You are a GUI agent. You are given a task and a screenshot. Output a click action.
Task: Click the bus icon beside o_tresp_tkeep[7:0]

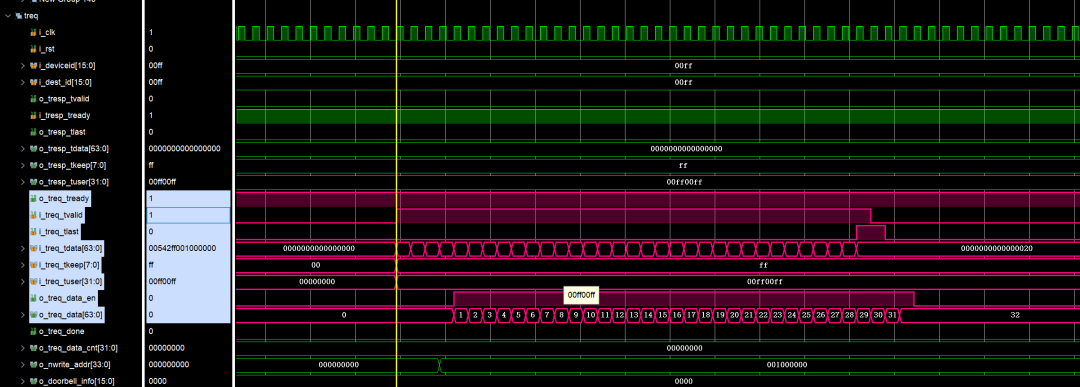pyautogui.click(x=33, y=165)
